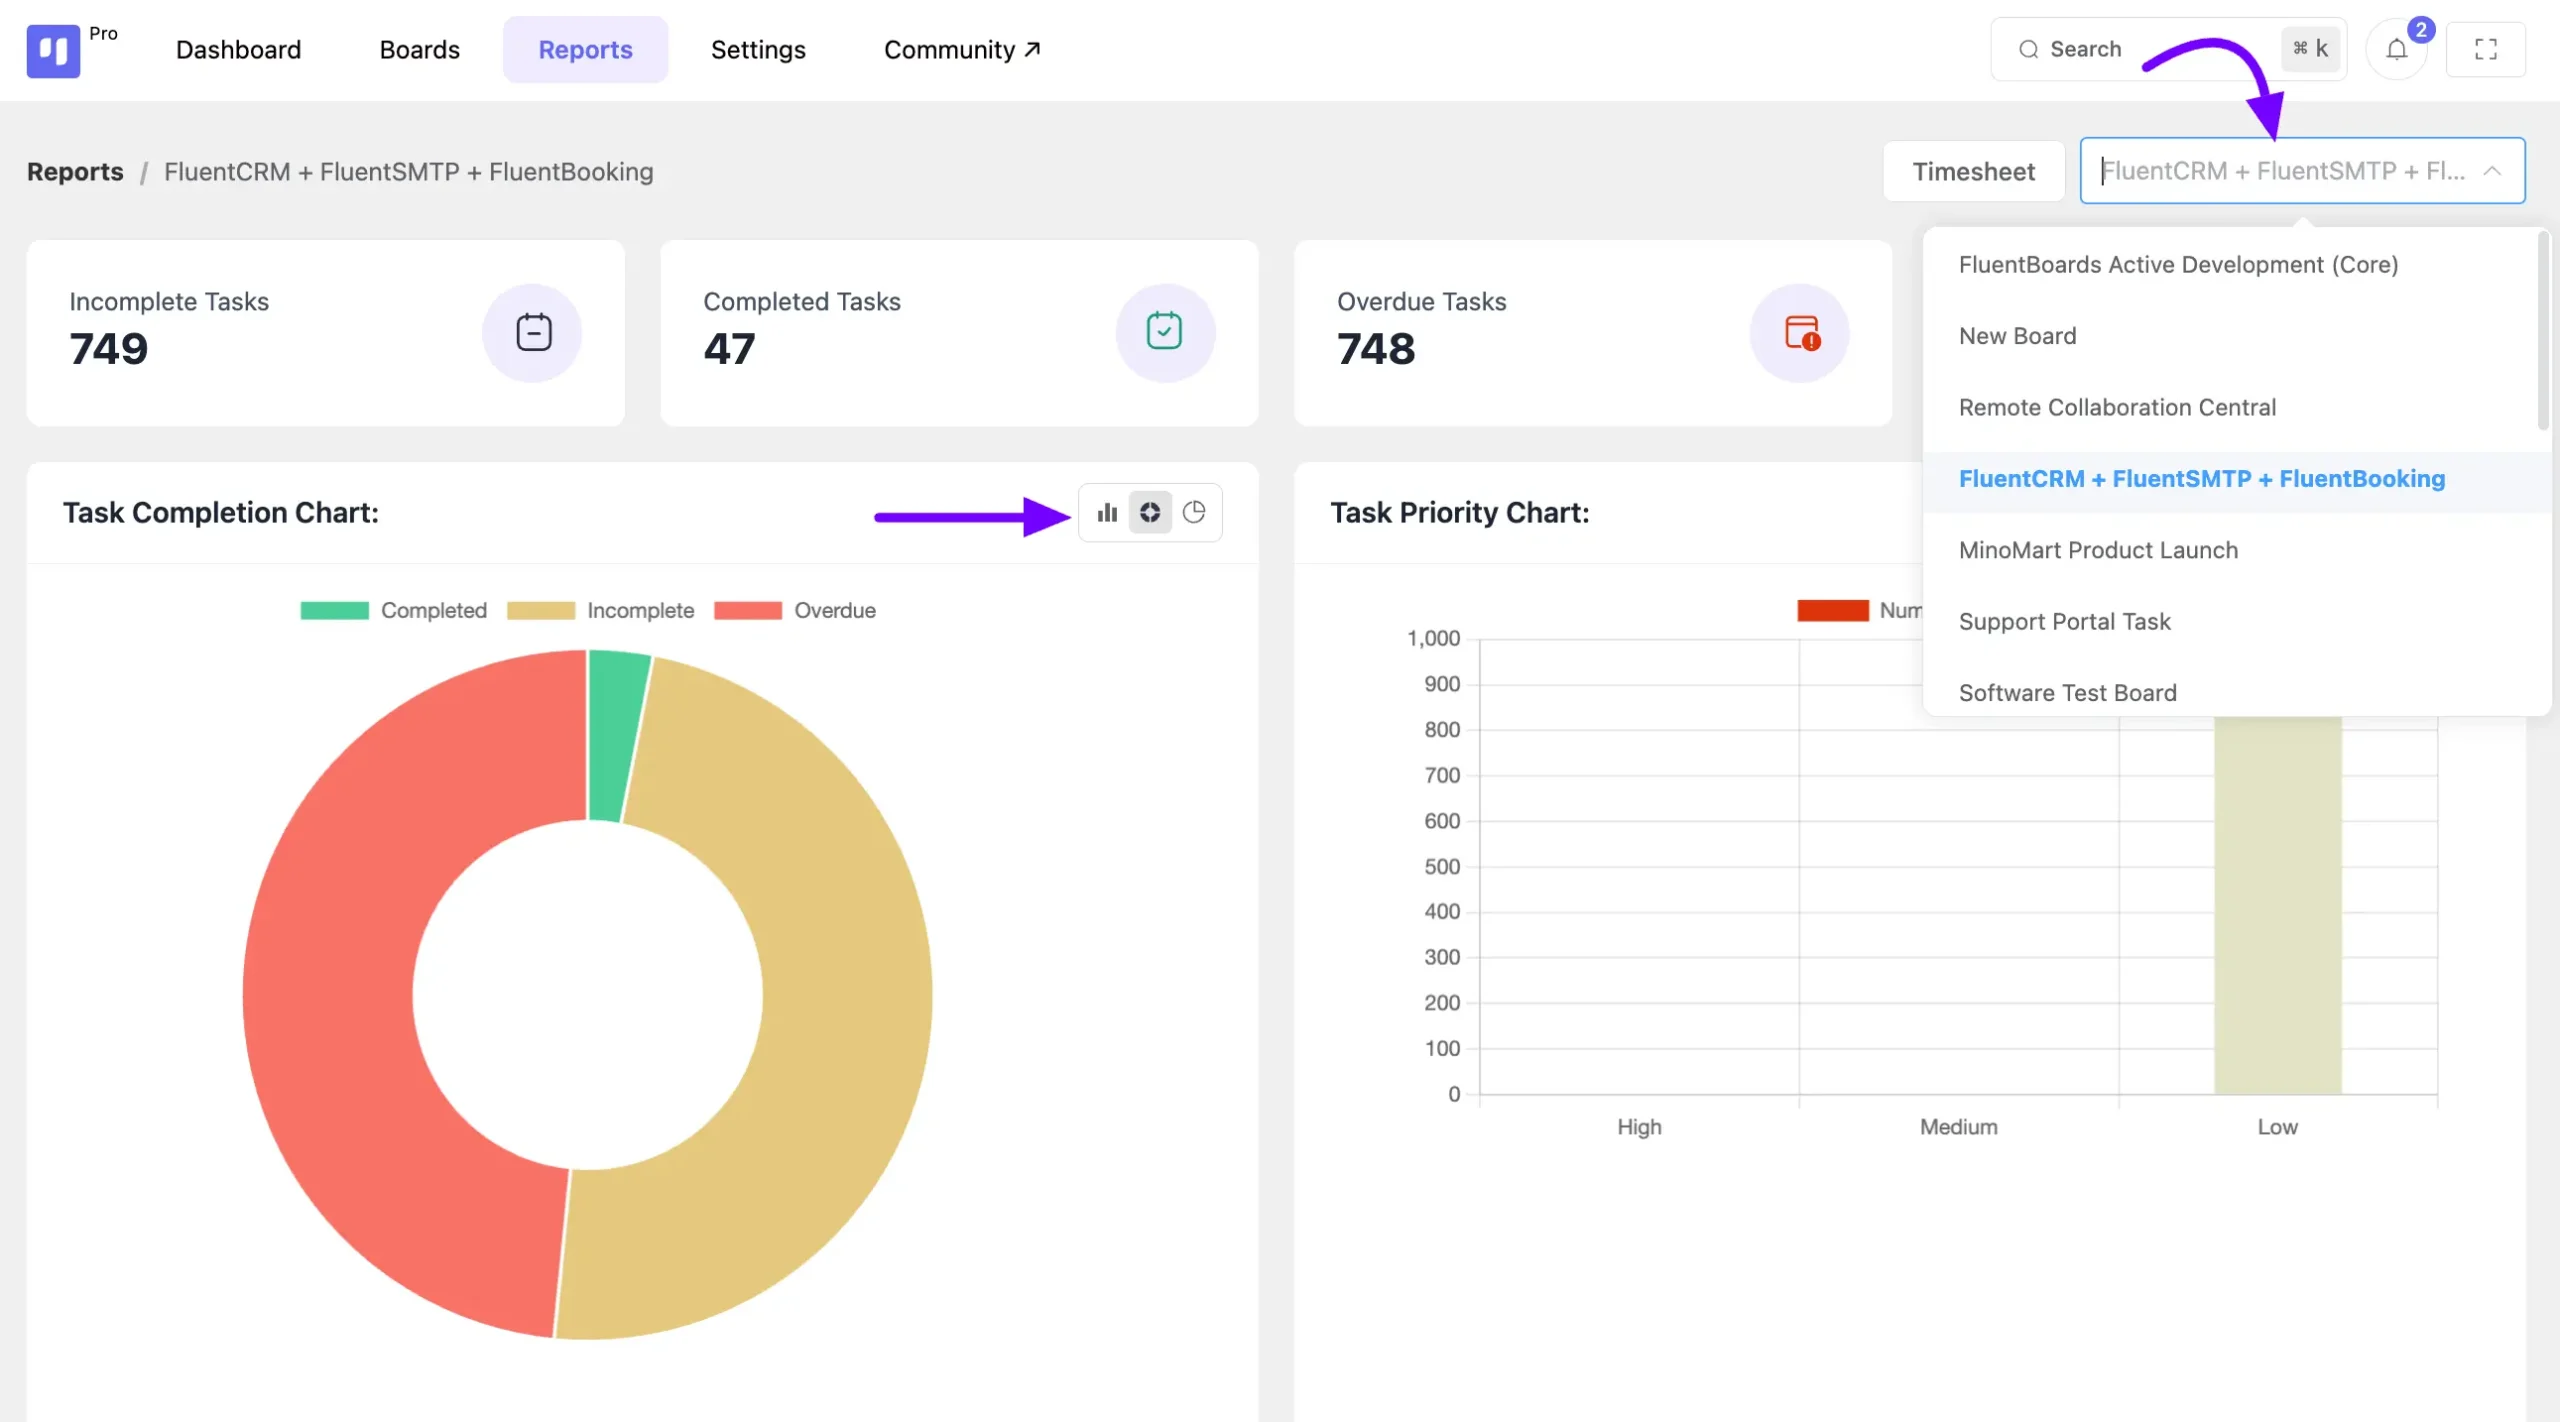Toggle Overdue legend swatch
The image size is (2560, 1422).
pos(748,611)
